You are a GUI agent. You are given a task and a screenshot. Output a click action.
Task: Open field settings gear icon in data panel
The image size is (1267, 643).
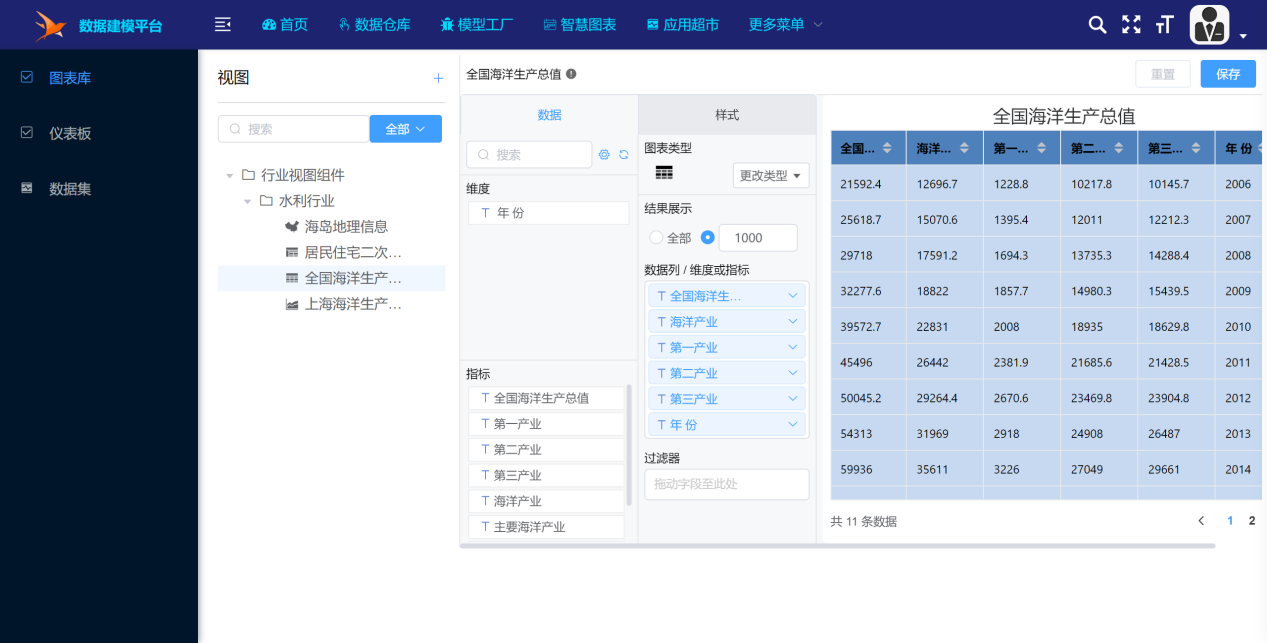604,155
